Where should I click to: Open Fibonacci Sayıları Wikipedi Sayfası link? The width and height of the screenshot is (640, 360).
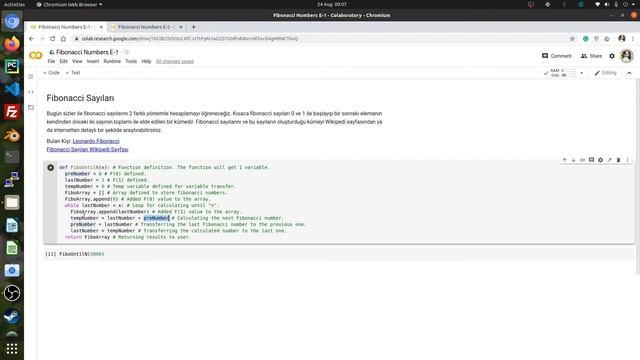(87, 149)
